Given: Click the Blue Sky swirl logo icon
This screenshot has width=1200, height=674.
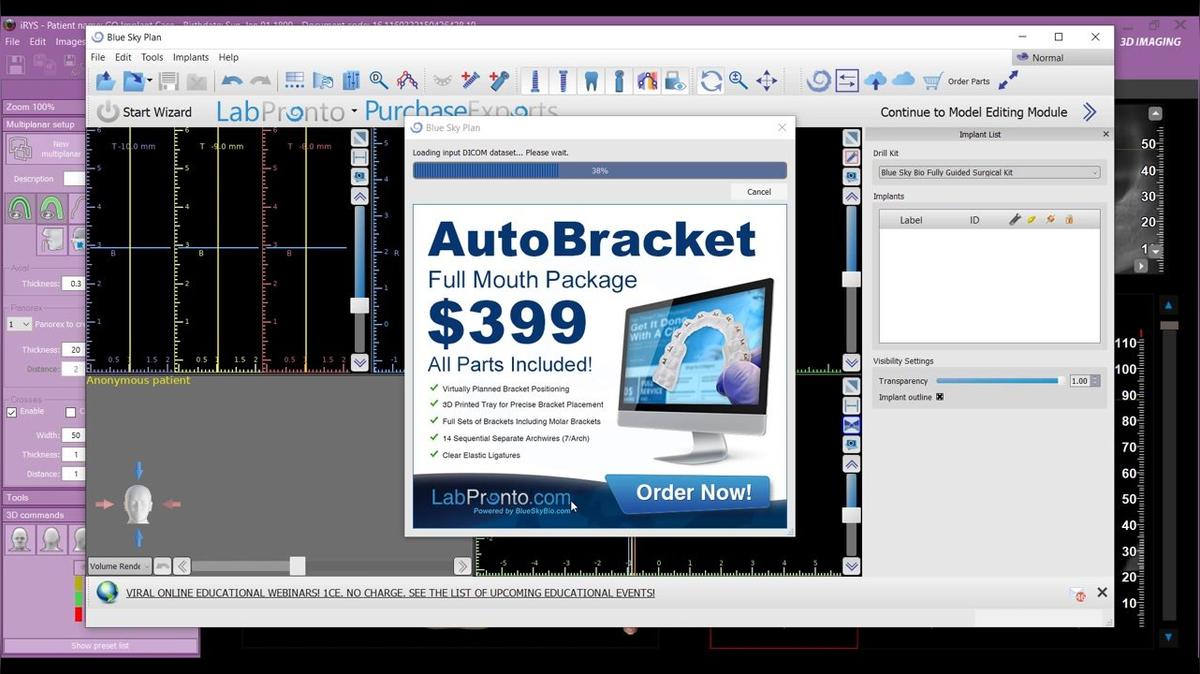Looking at the screenshot, I should click(x=818, y=81).
